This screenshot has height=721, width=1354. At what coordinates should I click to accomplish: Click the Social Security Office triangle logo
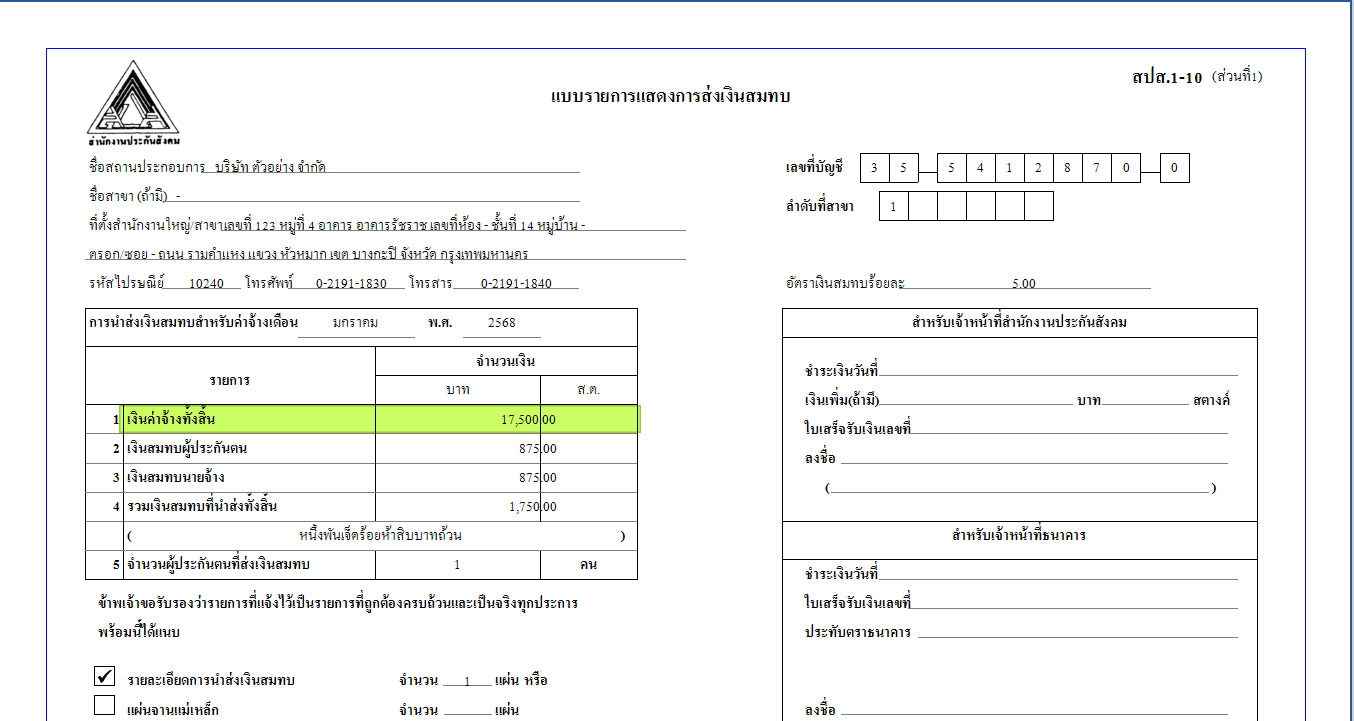point(133,98)
